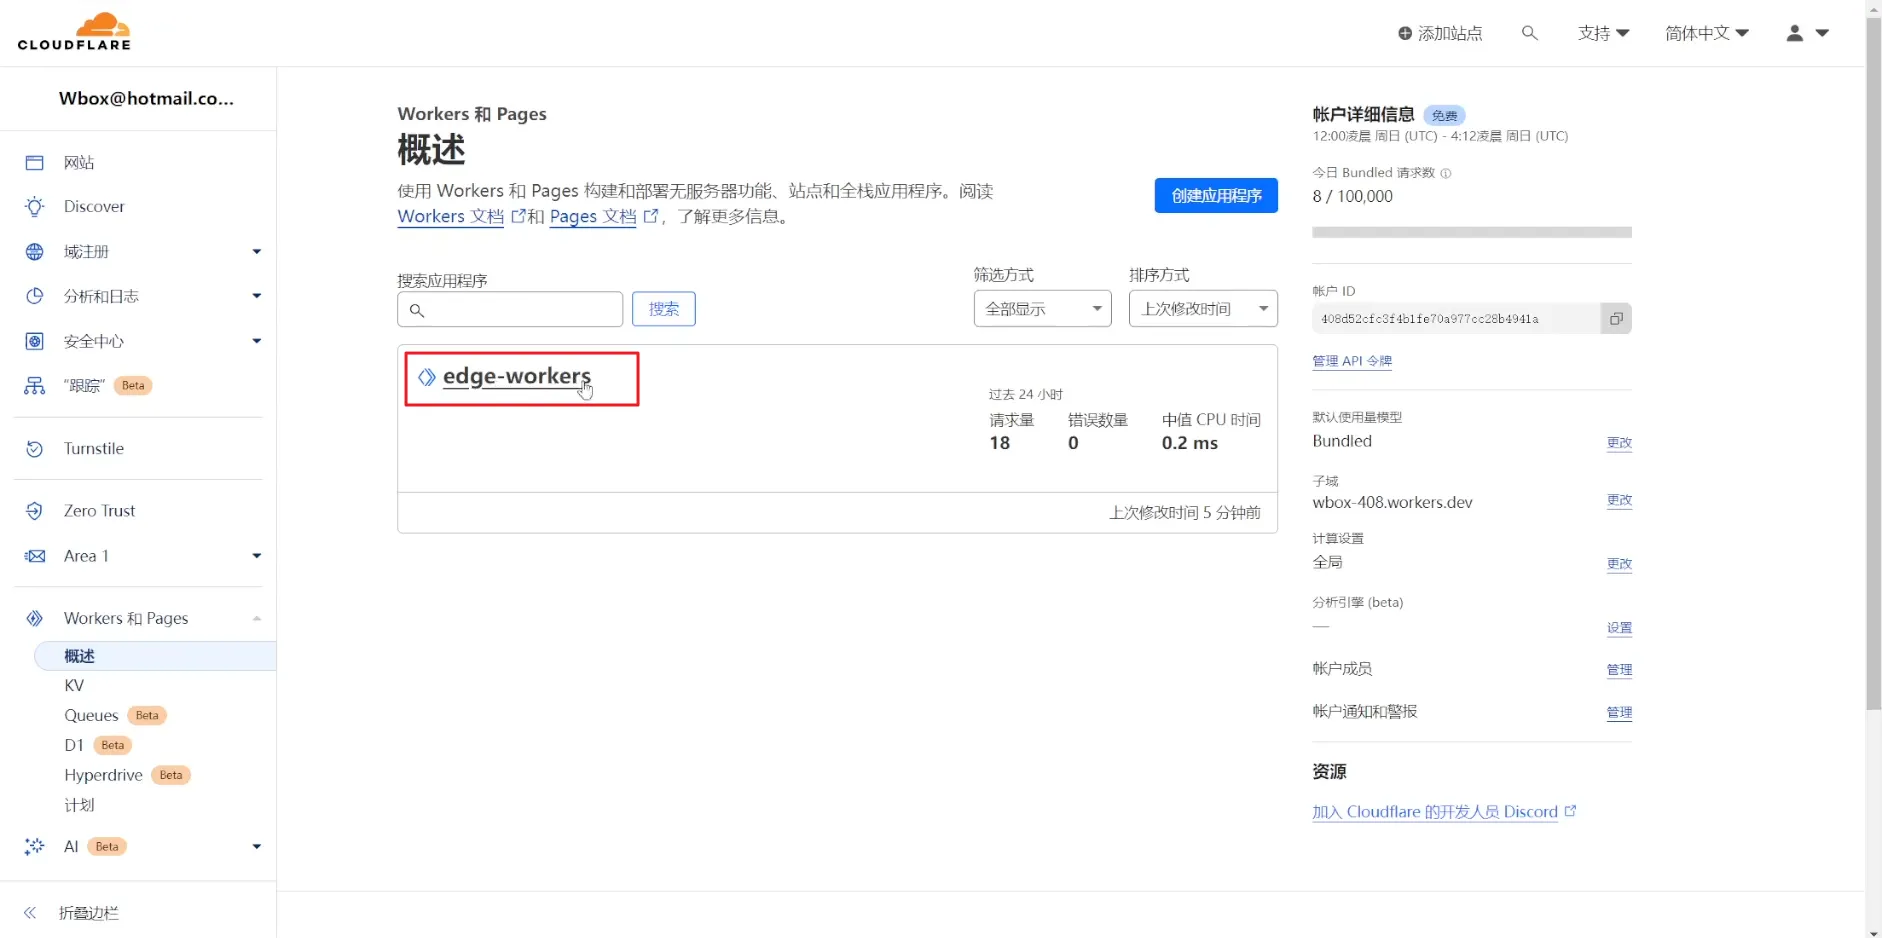Click the account ID text field
Image resolution: width=1882 pixels, height=938 pixels.
1457,319
